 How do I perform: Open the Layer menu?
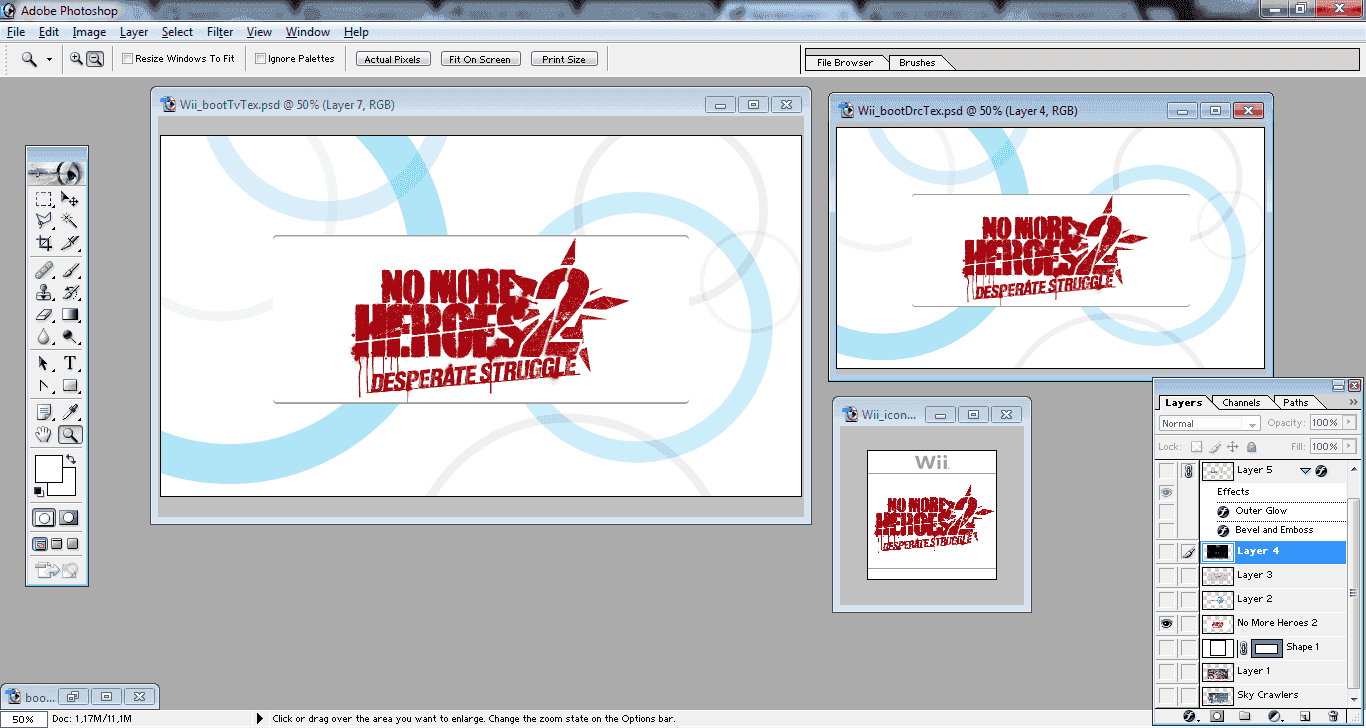tap(134, 32)
